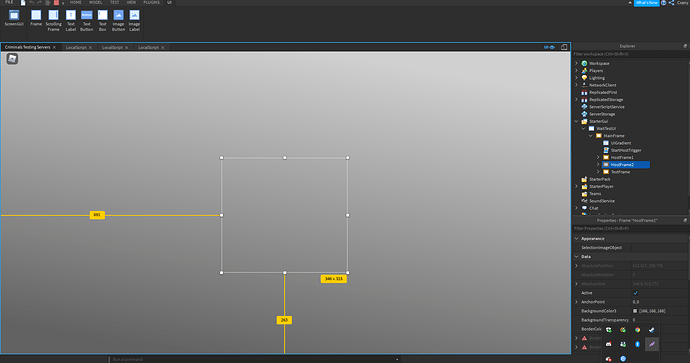Open the BackgroundColor3 color swatch
Image resolution: width=690 pixels, height=363 pixels.
point(635,311)
